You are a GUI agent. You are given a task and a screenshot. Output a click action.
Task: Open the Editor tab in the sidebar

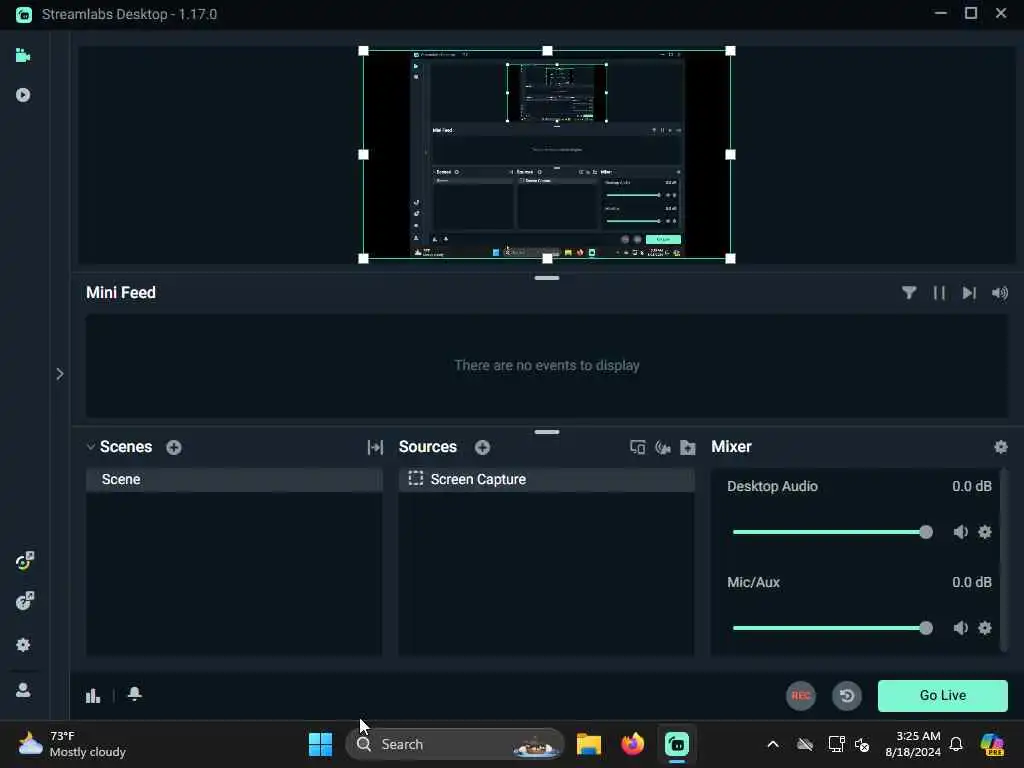pyautogui.click(x=23, y=56)
